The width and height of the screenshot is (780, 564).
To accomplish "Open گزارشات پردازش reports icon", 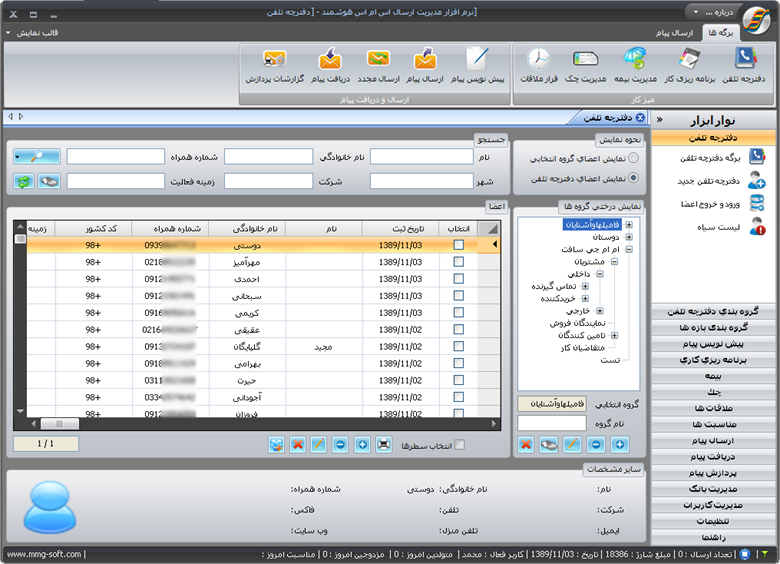I will coord(275,65).
